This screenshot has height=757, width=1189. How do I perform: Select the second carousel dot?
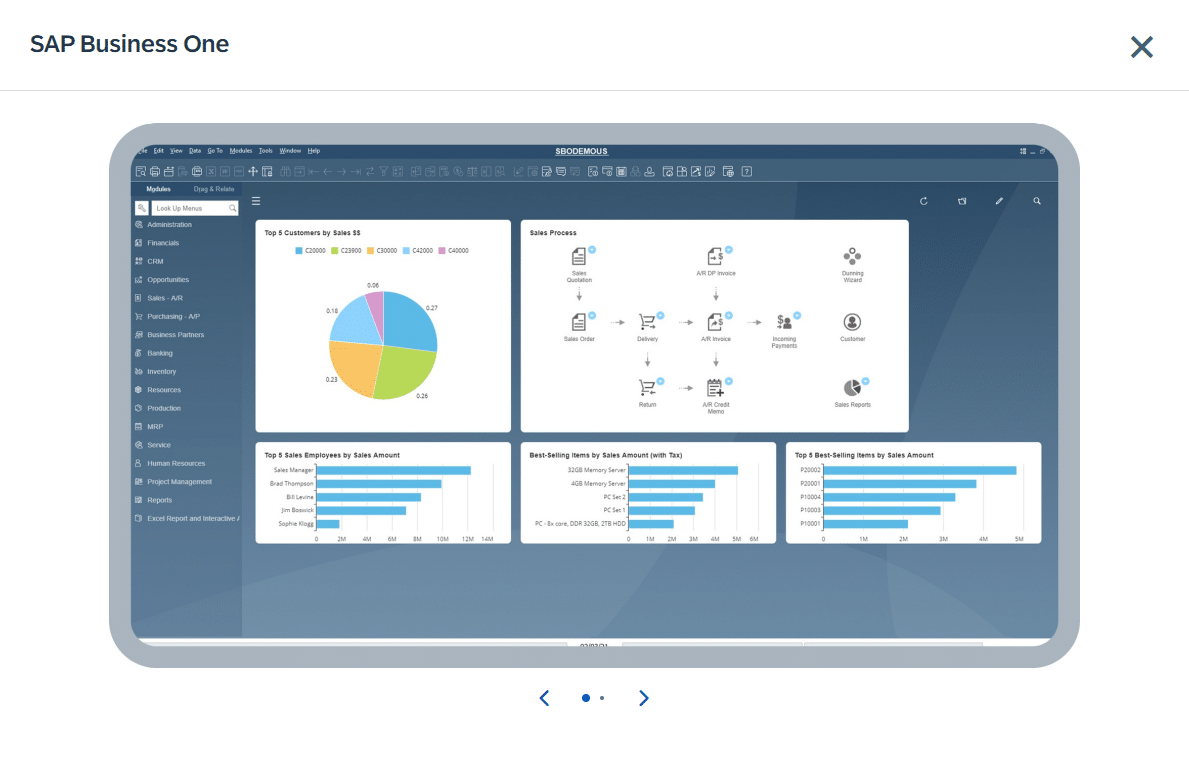(602, 698)
